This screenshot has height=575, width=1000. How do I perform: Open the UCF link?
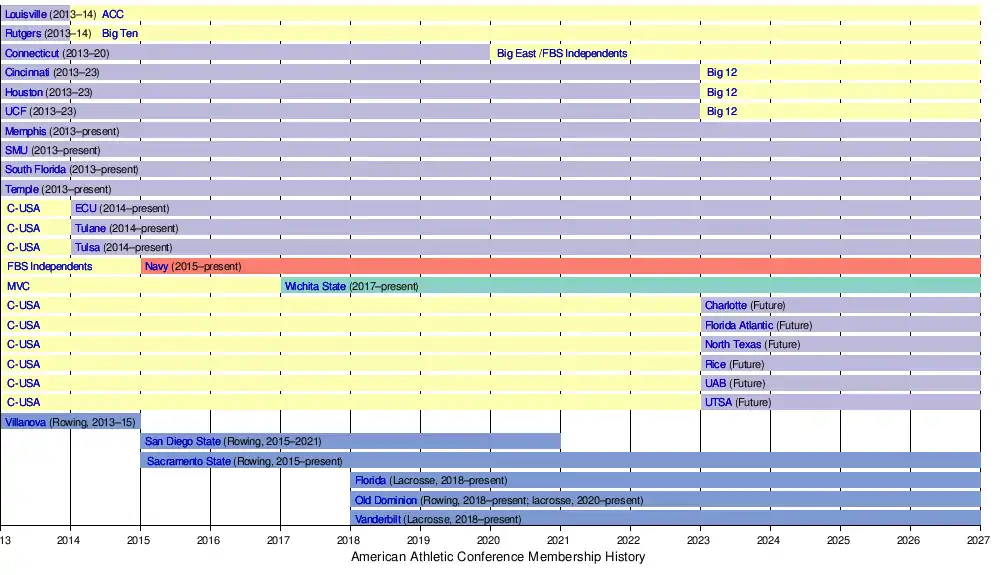(x=15, y=111)
